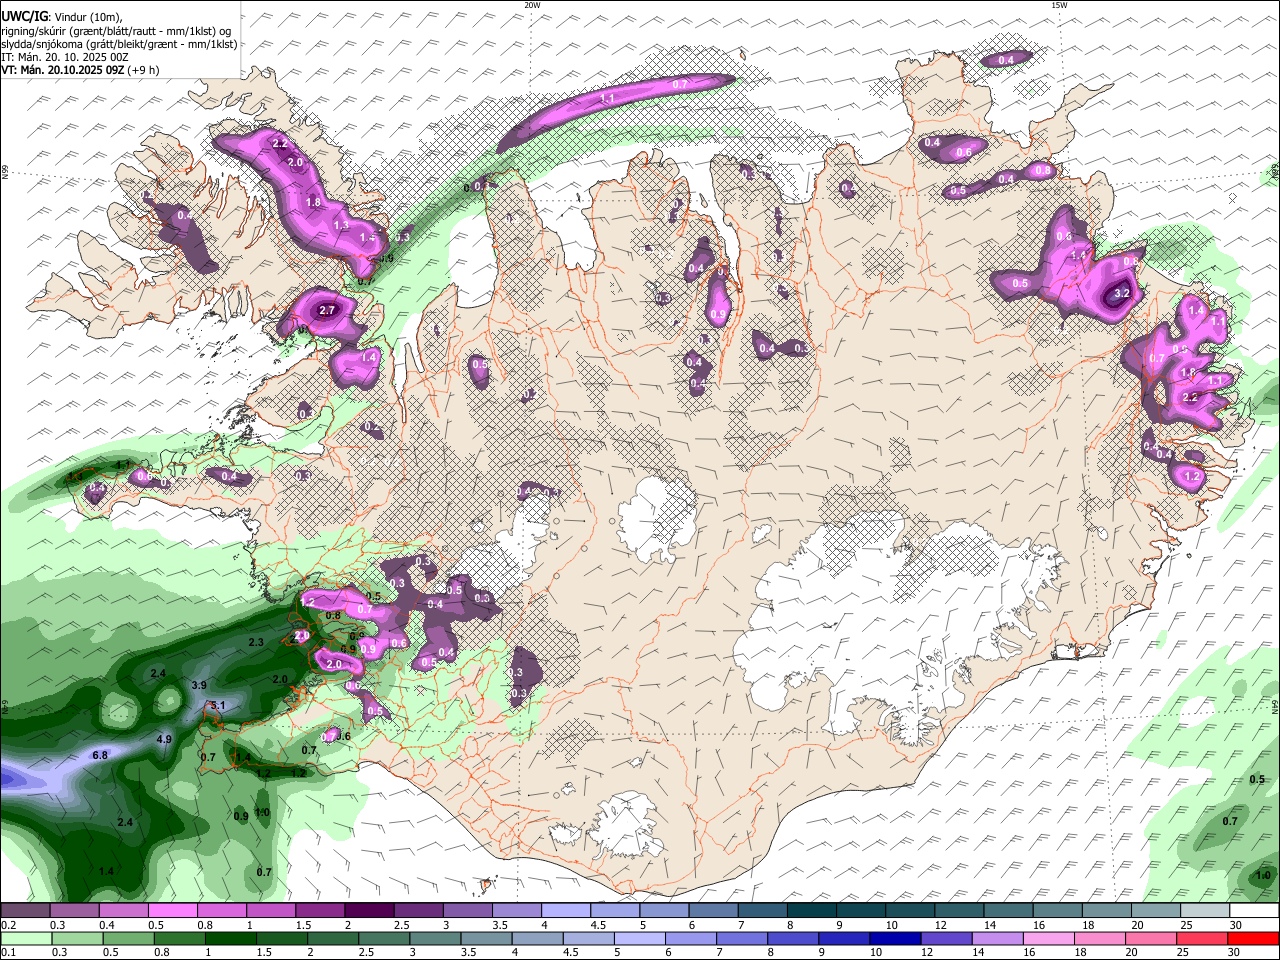Viewport: 1280px width, 960px height.
Task: Click the 6.8 rain value in the southwest sea
Action: tap(100, 755)
